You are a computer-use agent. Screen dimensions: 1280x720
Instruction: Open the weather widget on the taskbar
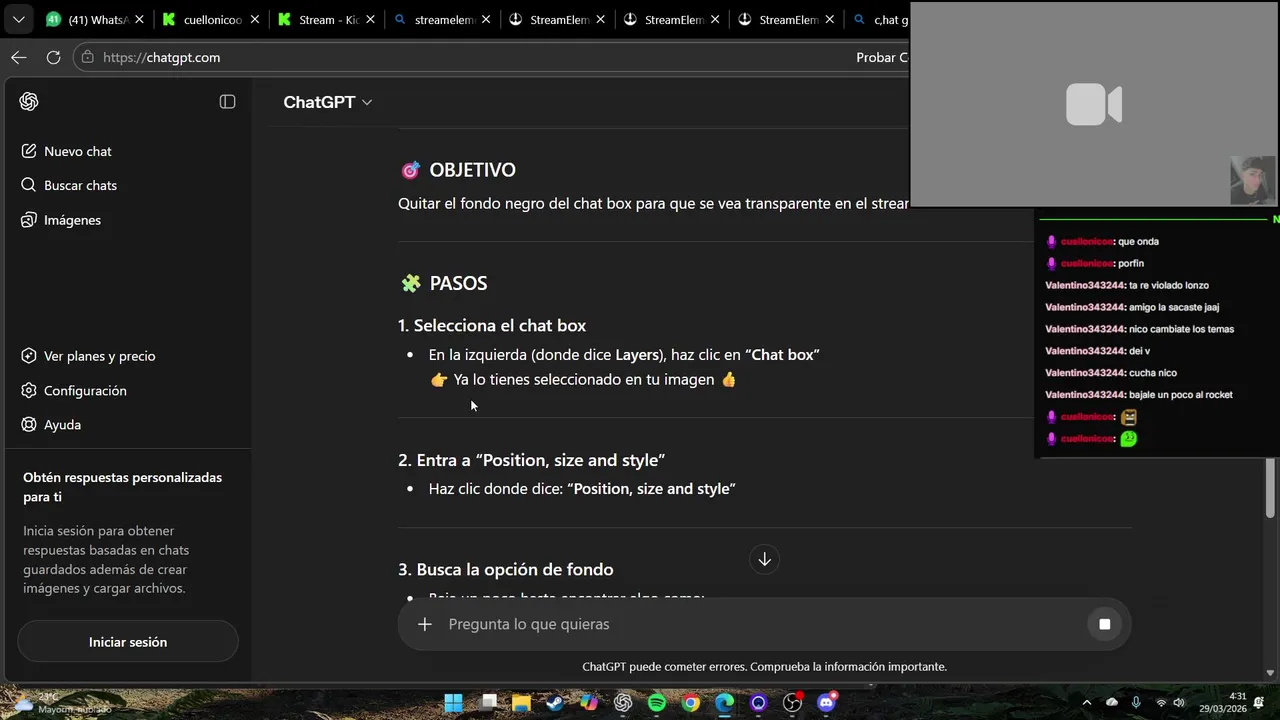62,703
